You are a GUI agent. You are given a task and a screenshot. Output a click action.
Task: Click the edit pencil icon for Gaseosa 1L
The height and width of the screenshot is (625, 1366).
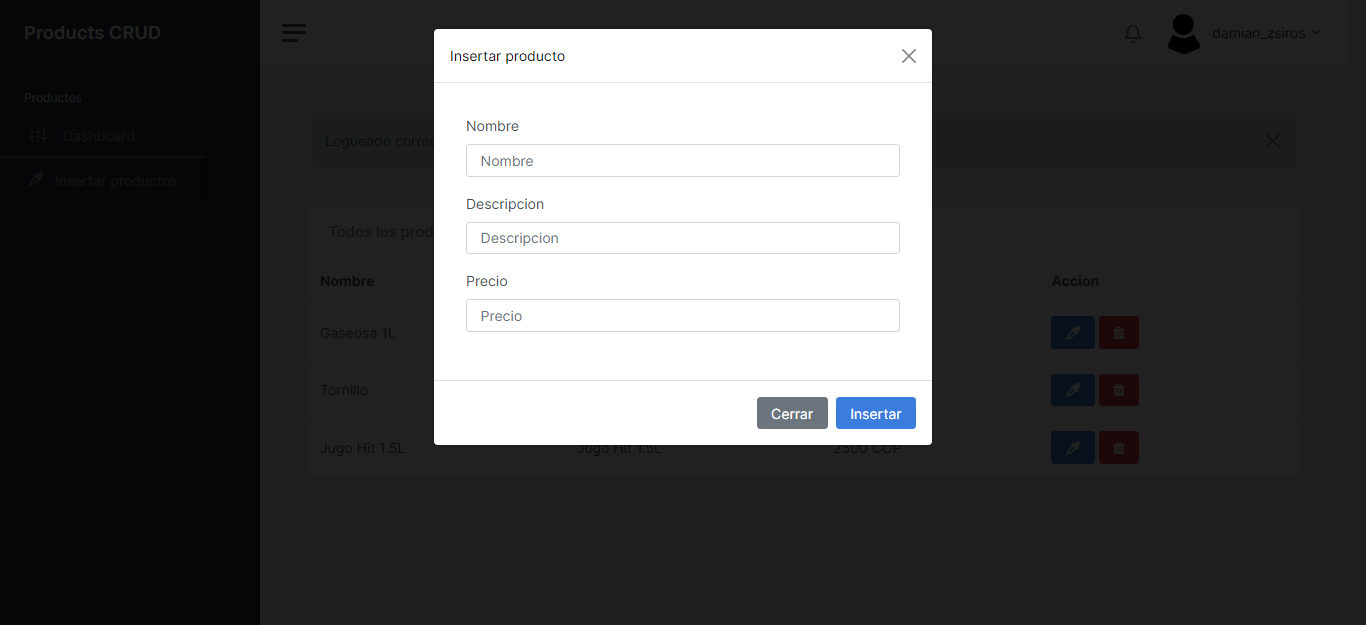pos(1072,332)
